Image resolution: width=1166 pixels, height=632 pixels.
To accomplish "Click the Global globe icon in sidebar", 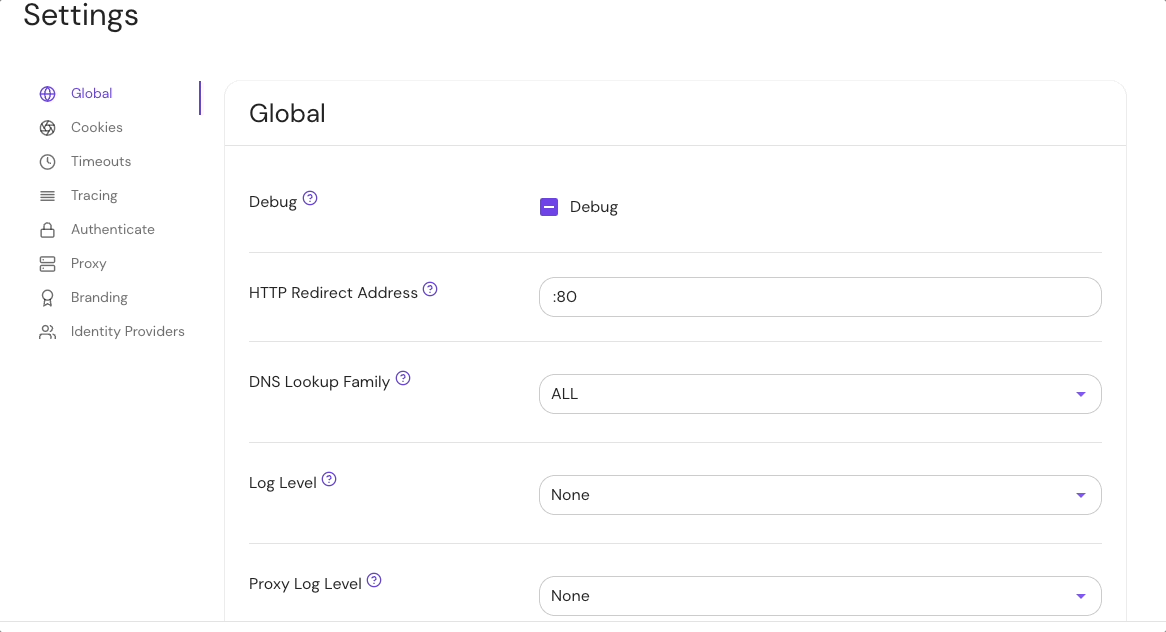I will point(47,94).
